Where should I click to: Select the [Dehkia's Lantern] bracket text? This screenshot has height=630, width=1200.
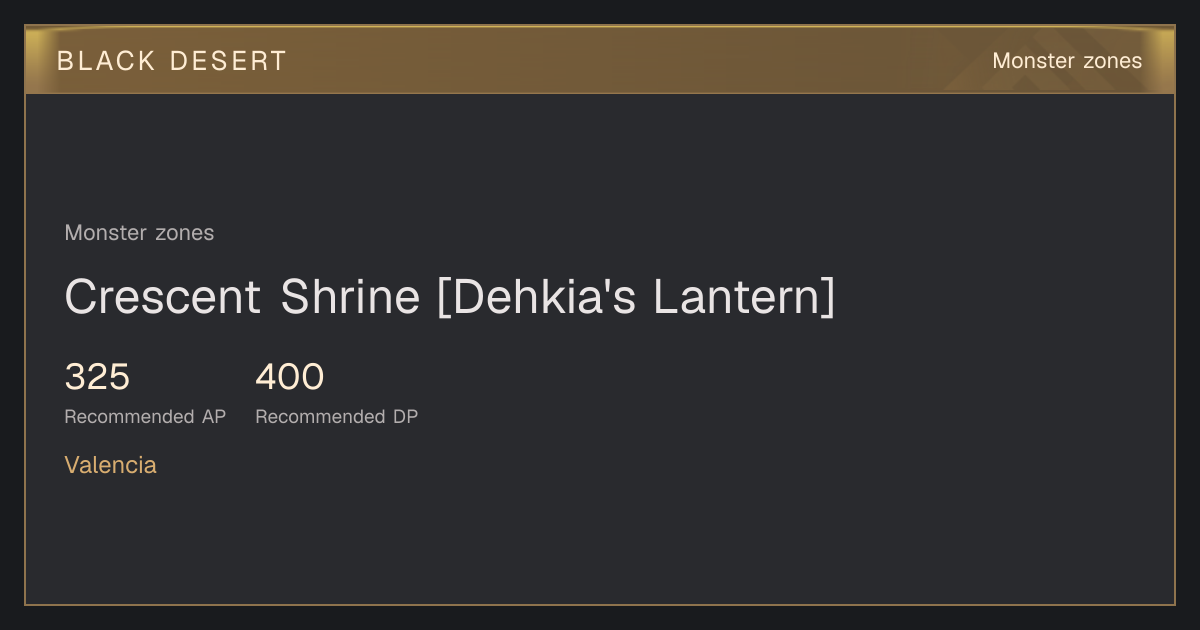click(x=635, y=297)
